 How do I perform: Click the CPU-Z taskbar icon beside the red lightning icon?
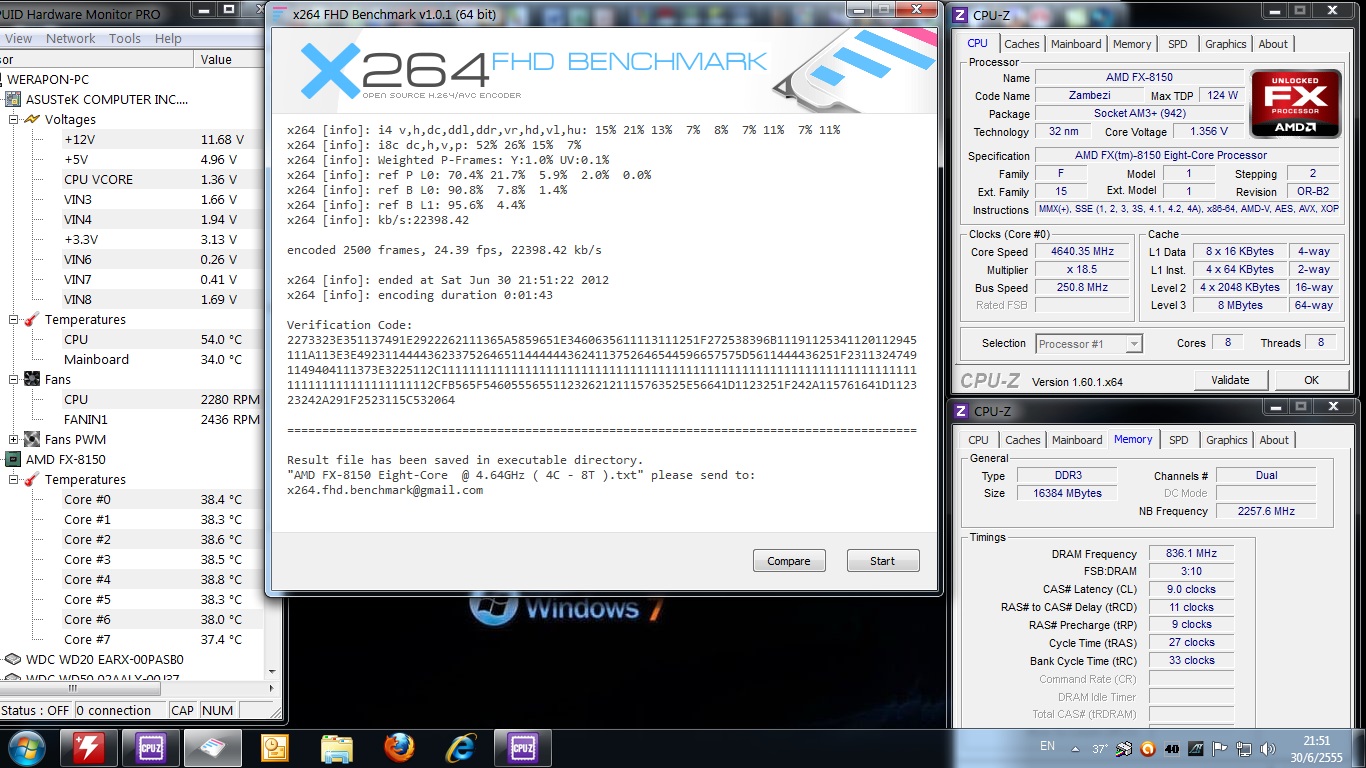[150, 747]
